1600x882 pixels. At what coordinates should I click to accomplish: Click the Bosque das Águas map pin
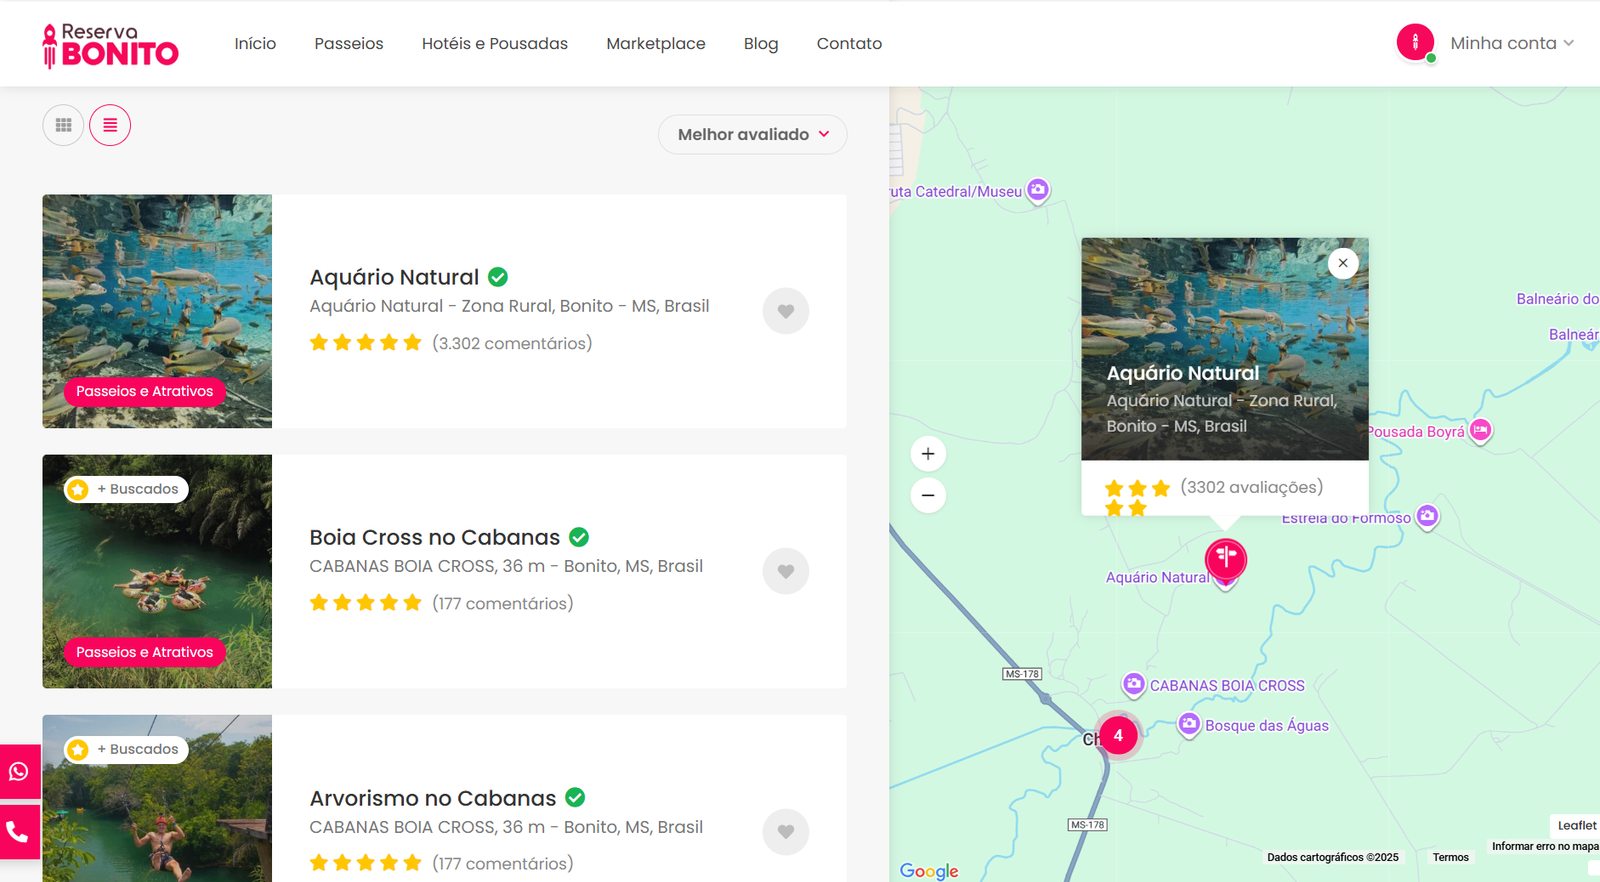(x=1188, y=724)
